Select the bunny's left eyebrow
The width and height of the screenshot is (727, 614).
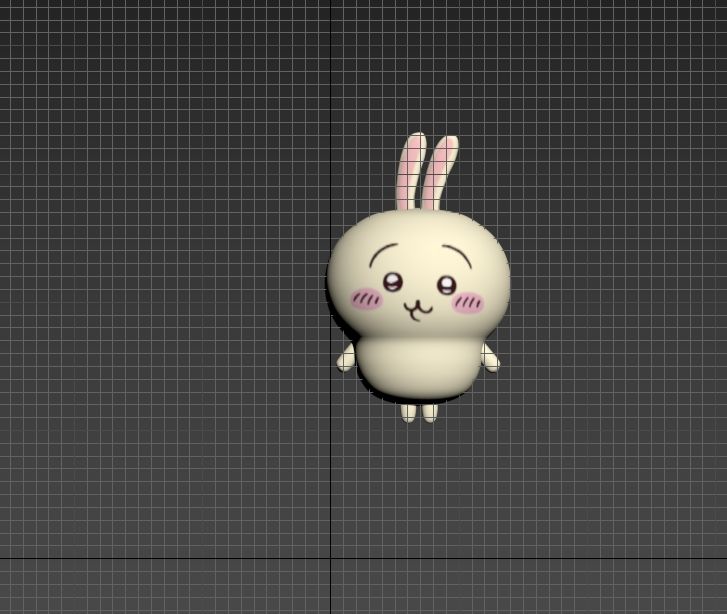(x=384, y=251)
